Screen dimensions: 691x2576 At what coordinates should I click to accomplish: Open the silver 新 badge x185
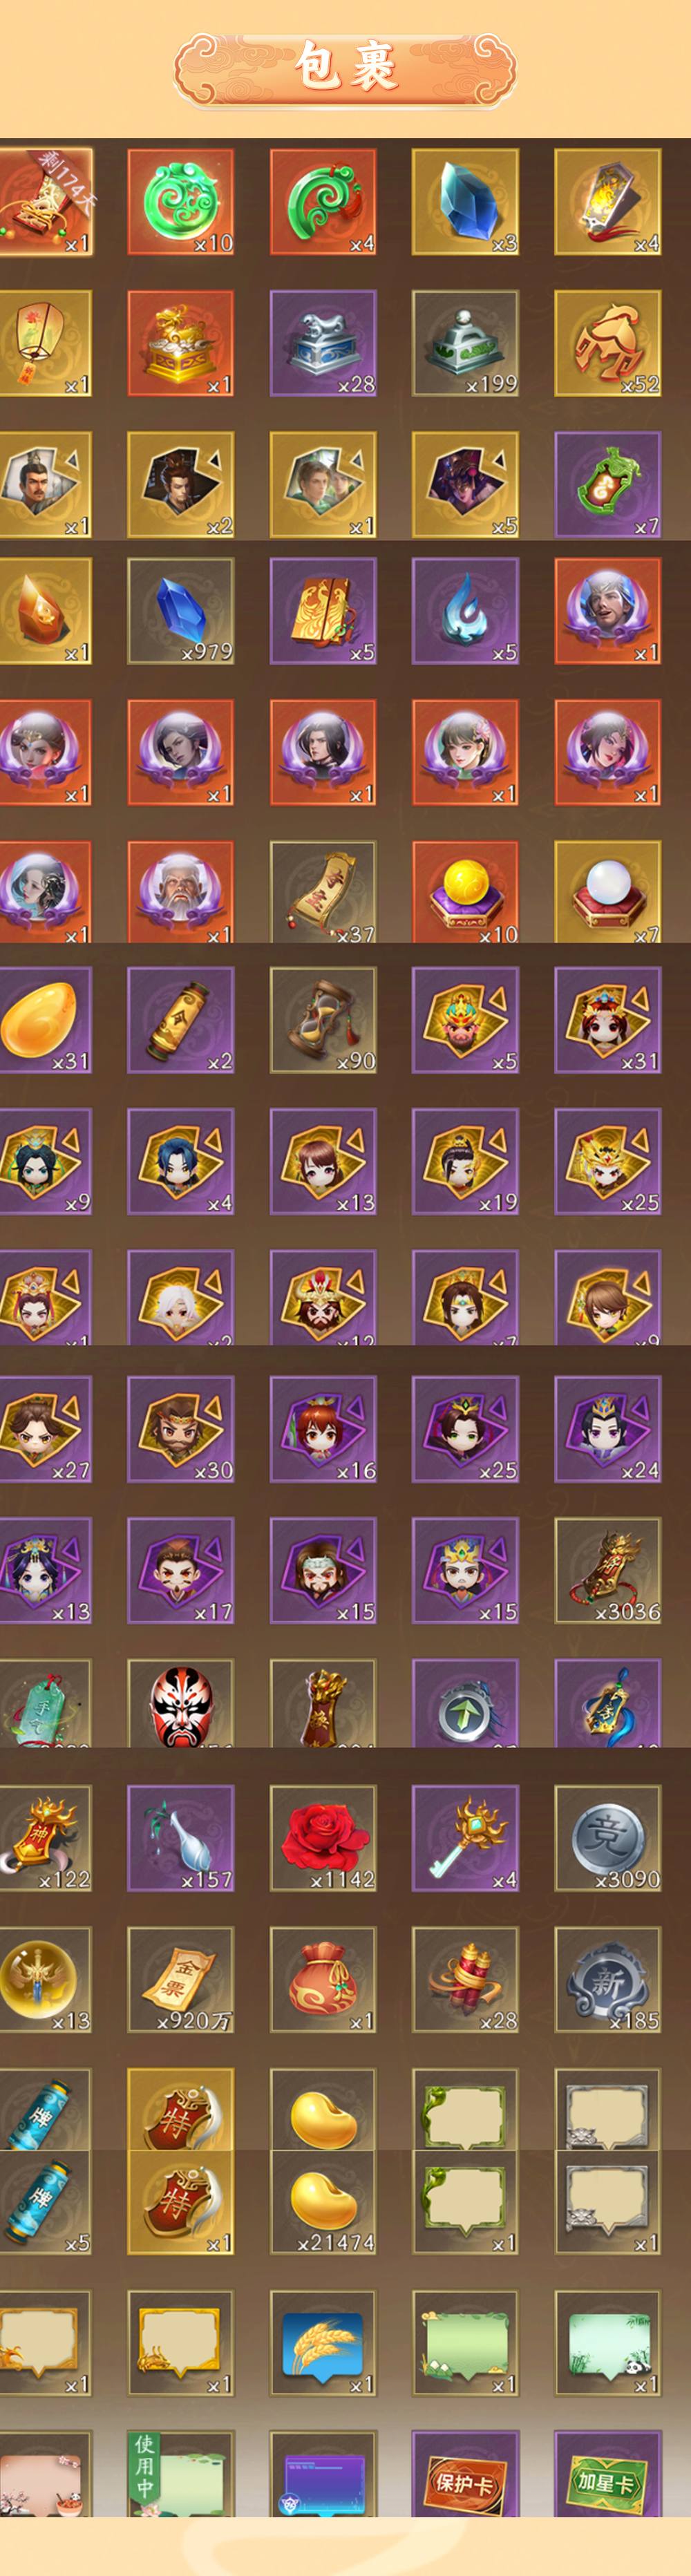607,1980
